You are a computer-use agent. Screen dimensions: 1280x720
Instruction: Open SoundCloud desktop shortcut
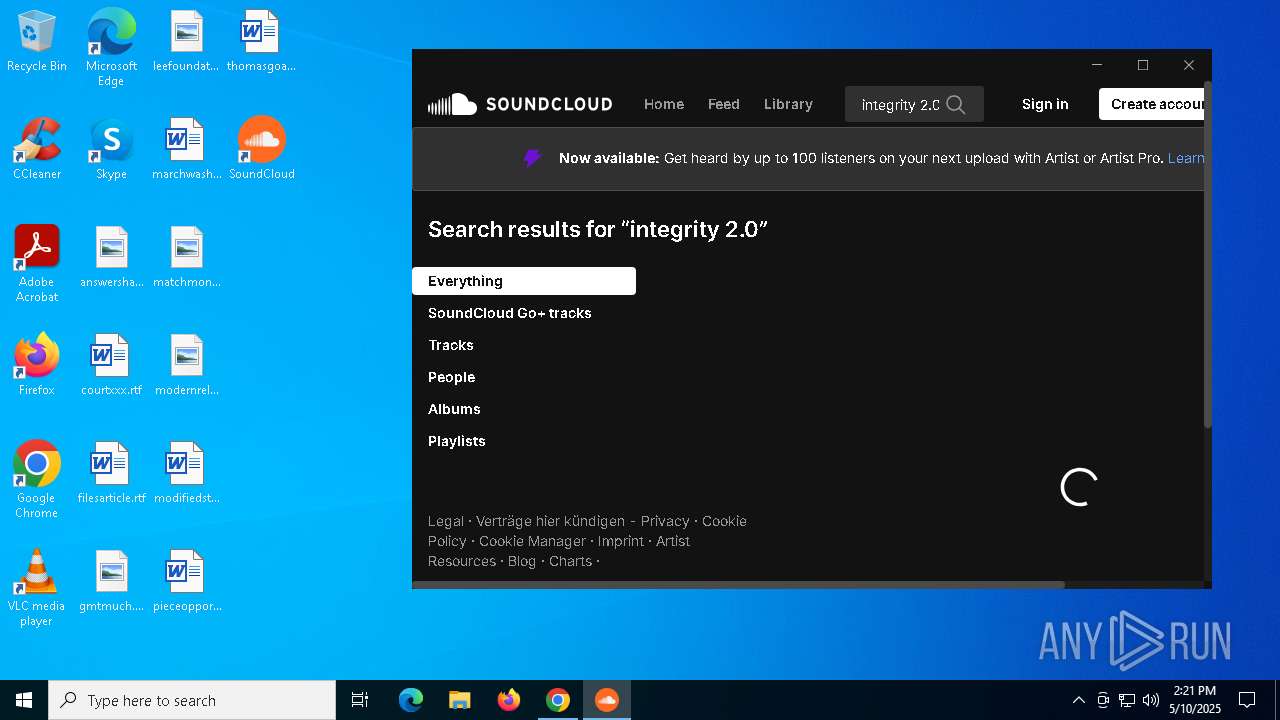point(261,149)
